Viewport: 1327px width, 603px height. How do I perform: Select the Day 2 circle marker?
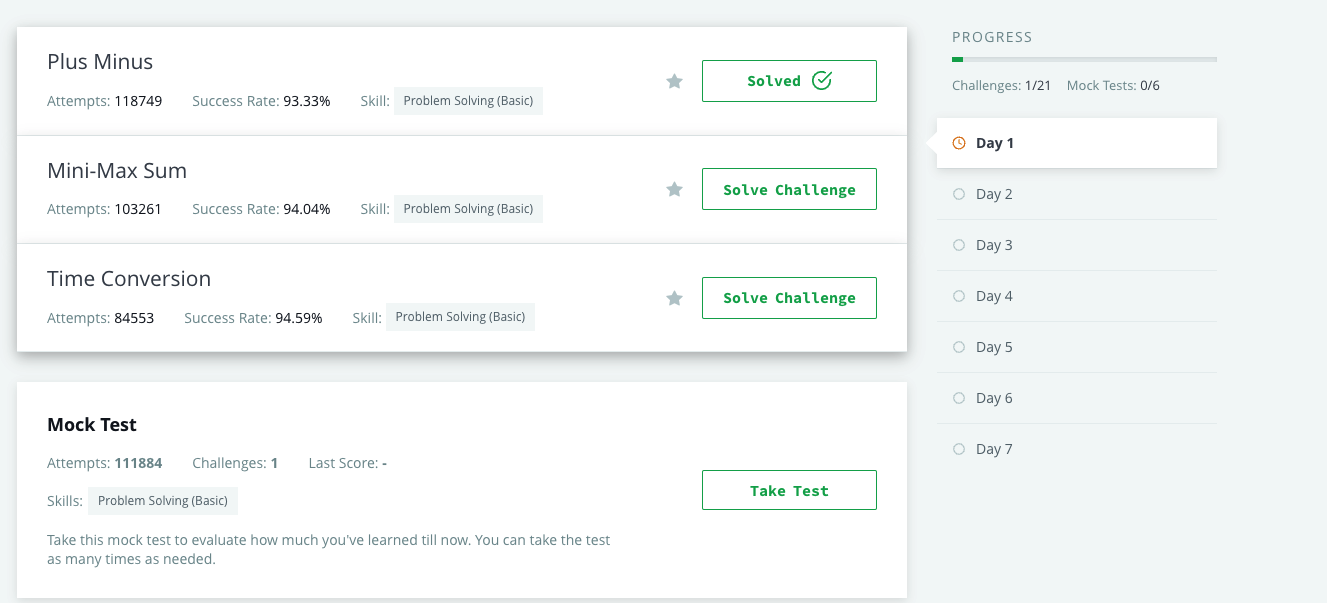pyautogui.click(x=959, y=194)
